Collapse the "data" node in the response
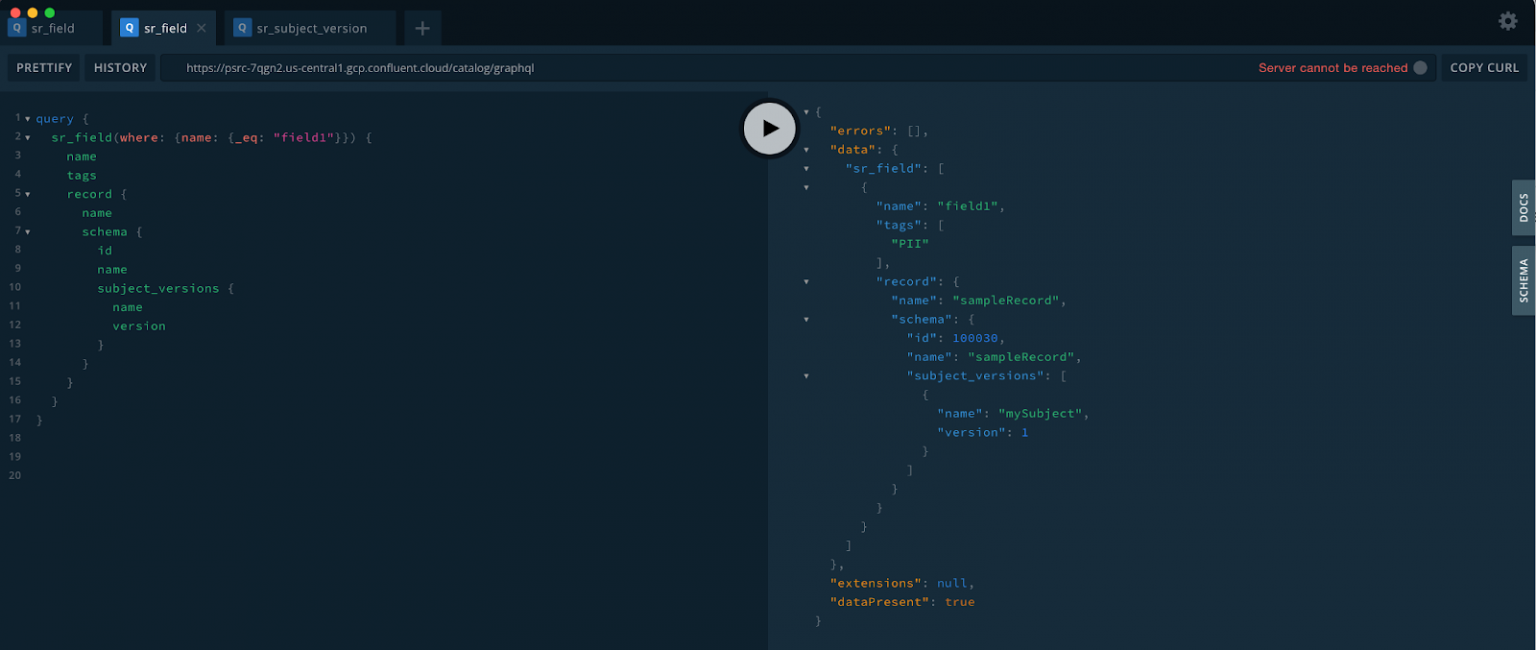Screen dimensions: 1536x650 [x=806, y=150]
